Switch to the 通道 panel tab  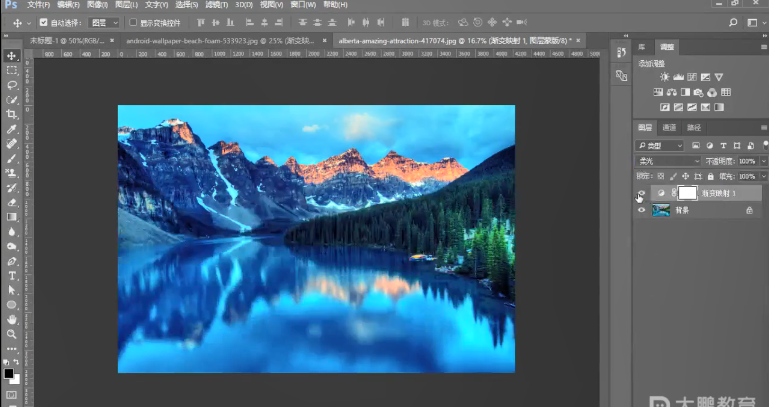[669, 128]
